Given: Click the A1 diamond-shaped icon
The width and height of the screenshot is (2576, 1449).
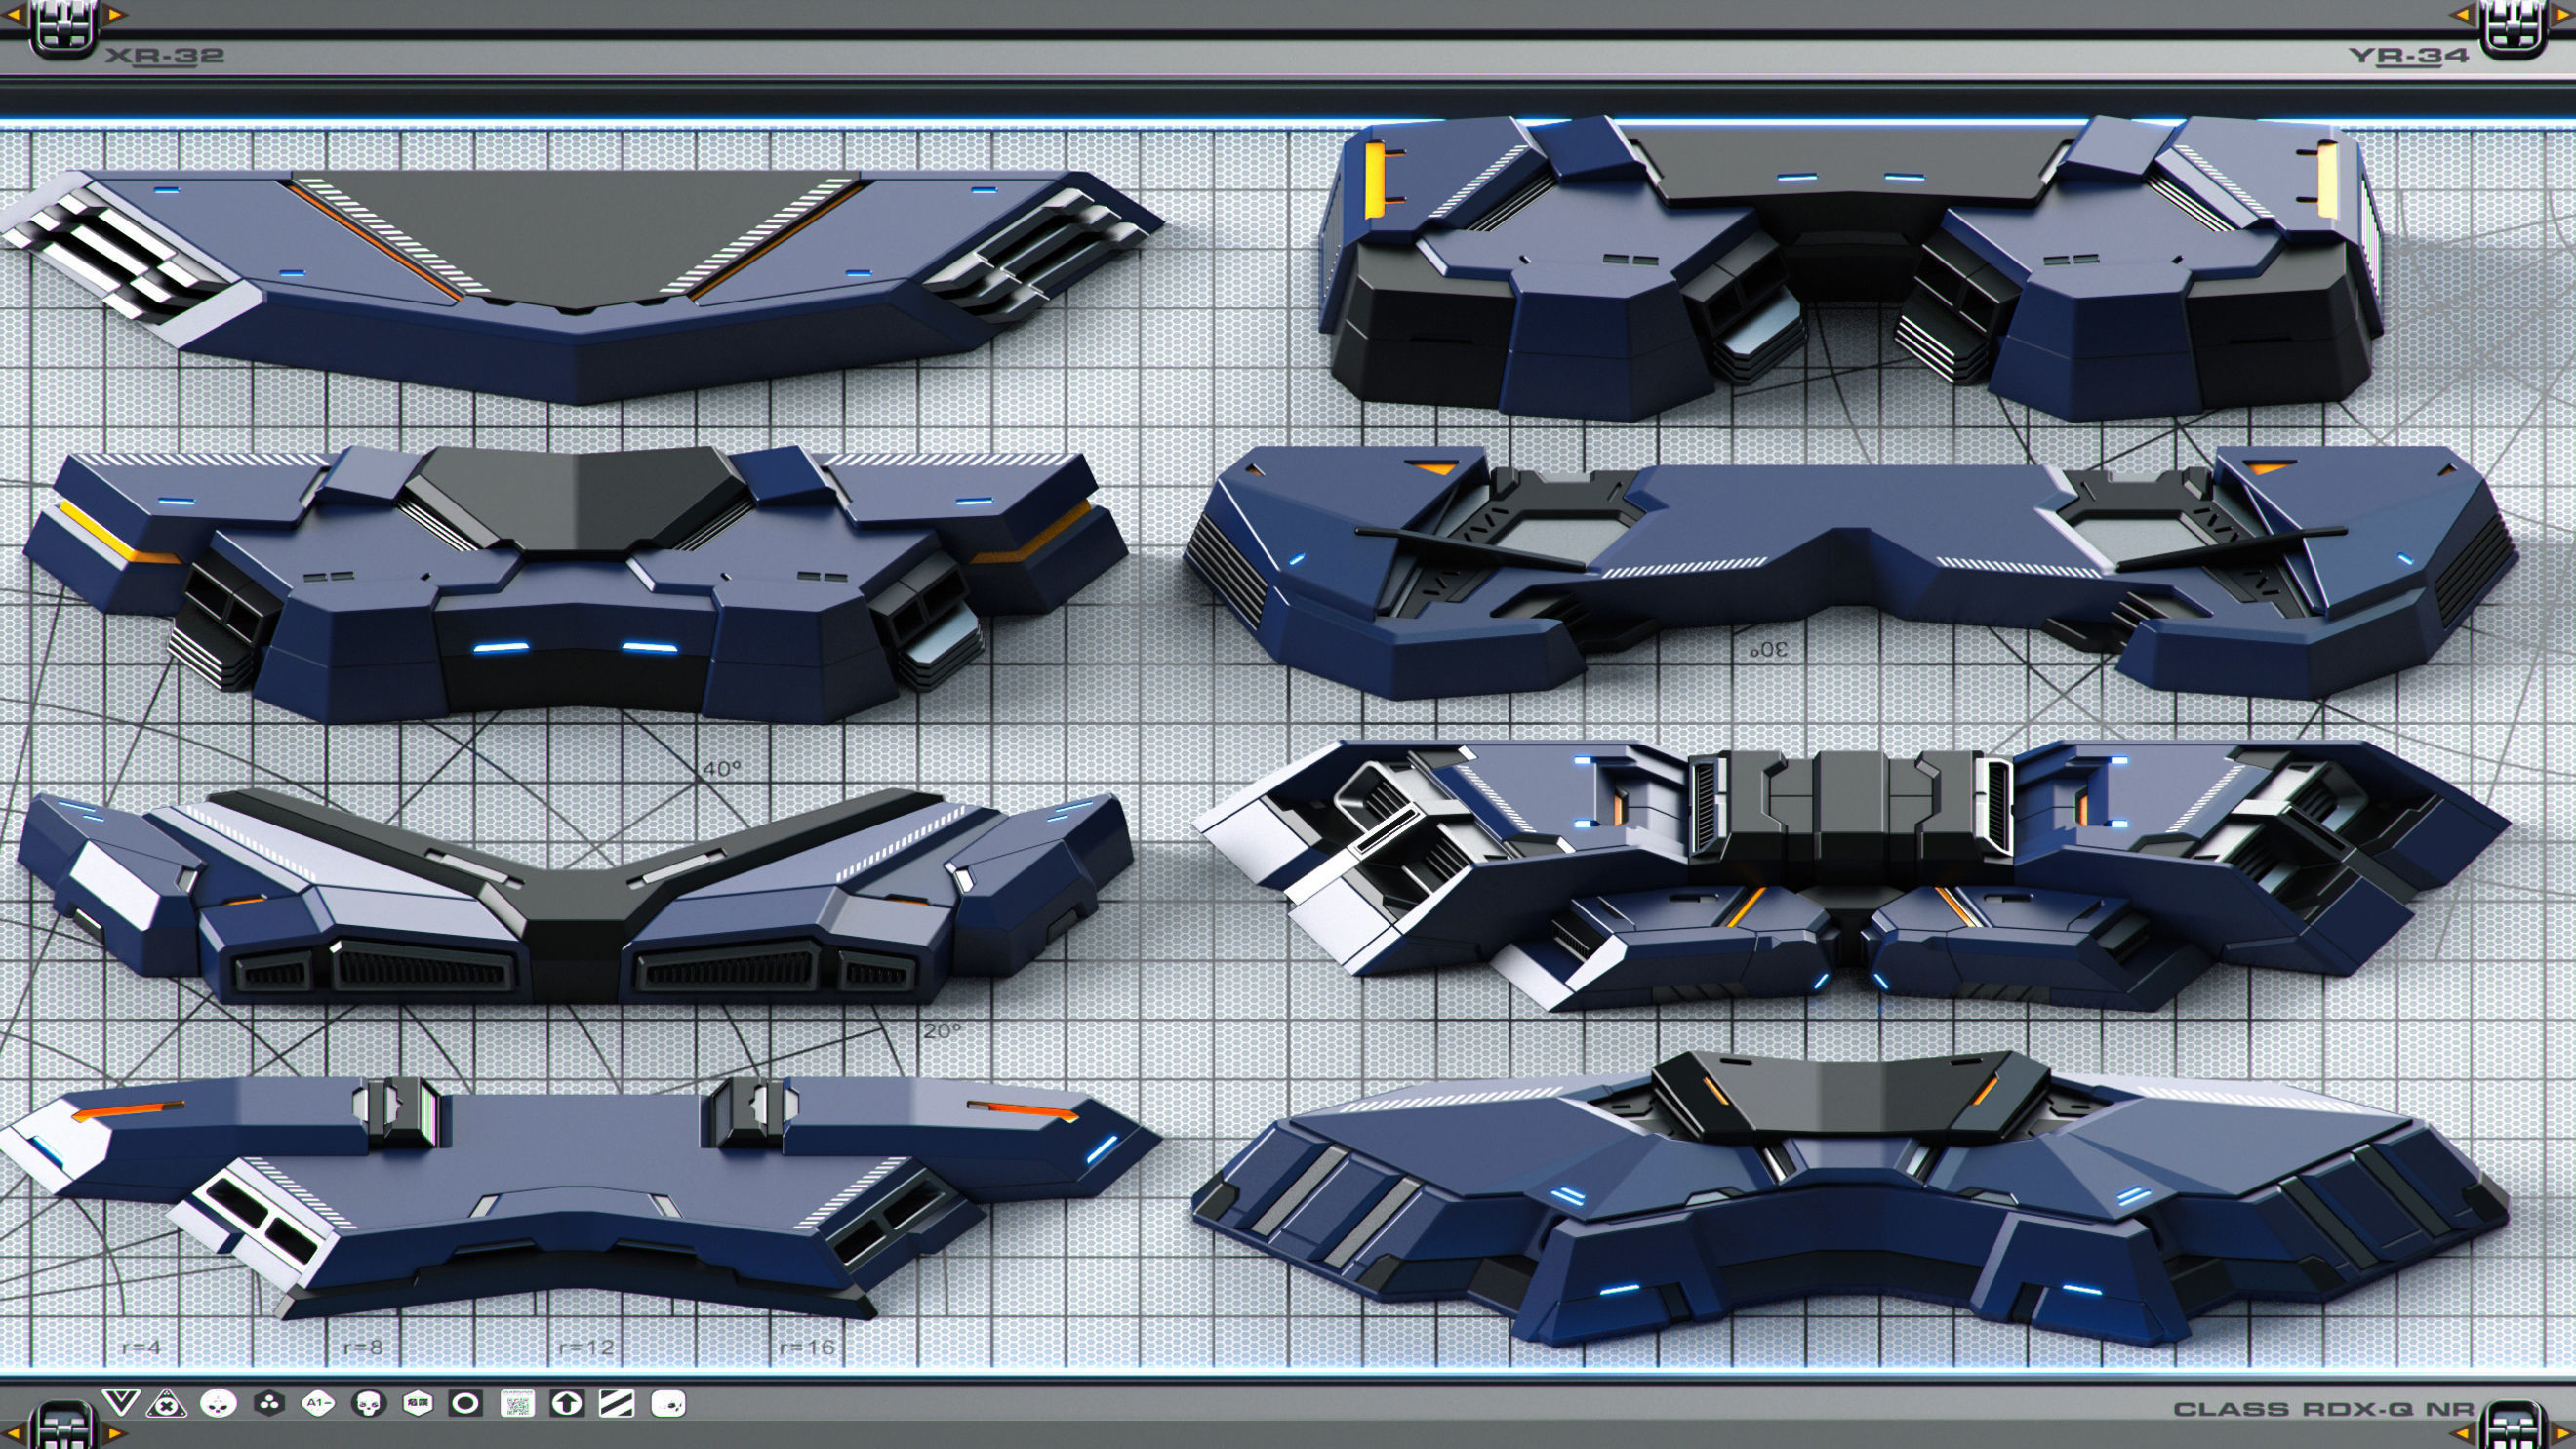Looking at the screenshot, I should coord(318,1404).
